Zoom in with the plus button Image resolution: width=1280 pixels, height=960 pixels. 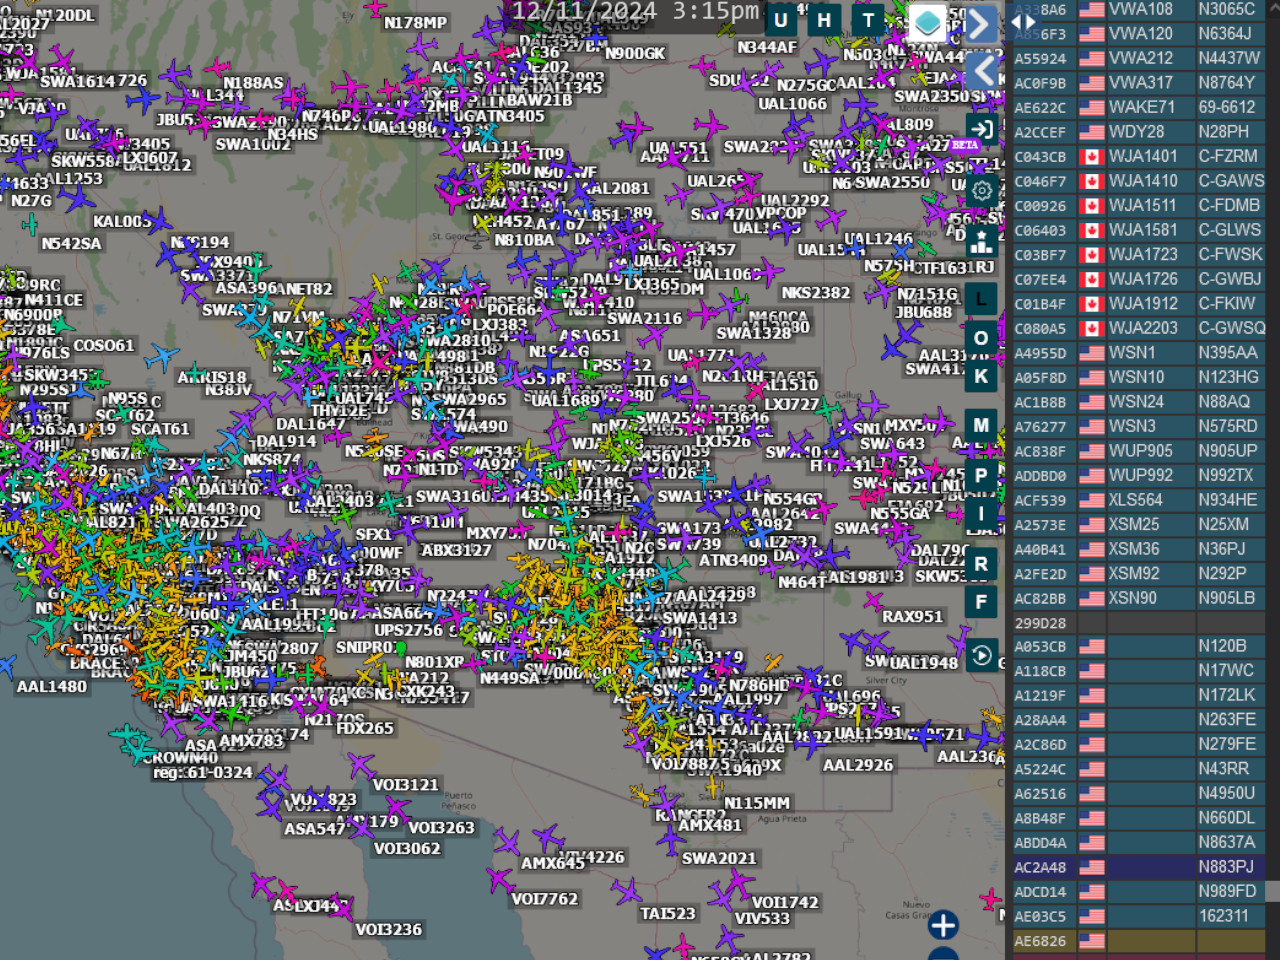click(943, 925)
